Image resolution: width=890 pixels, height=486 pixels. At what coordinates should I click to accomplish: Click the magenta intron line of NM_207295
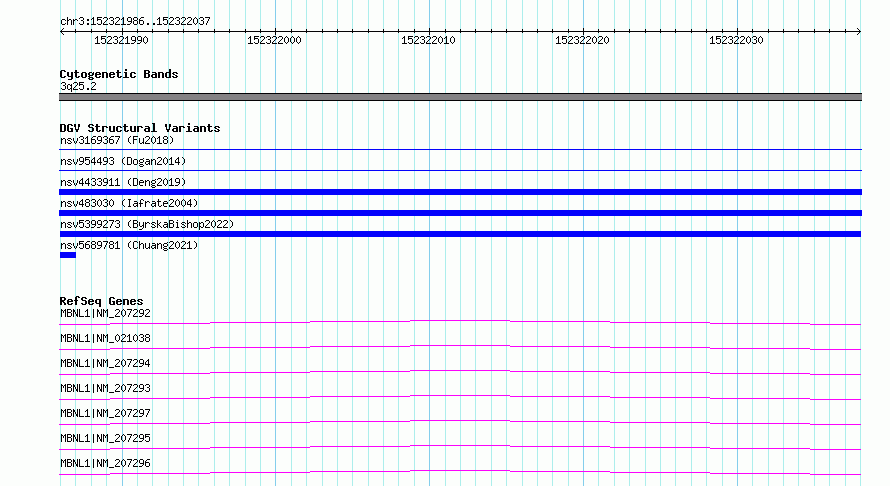[460, 447]
